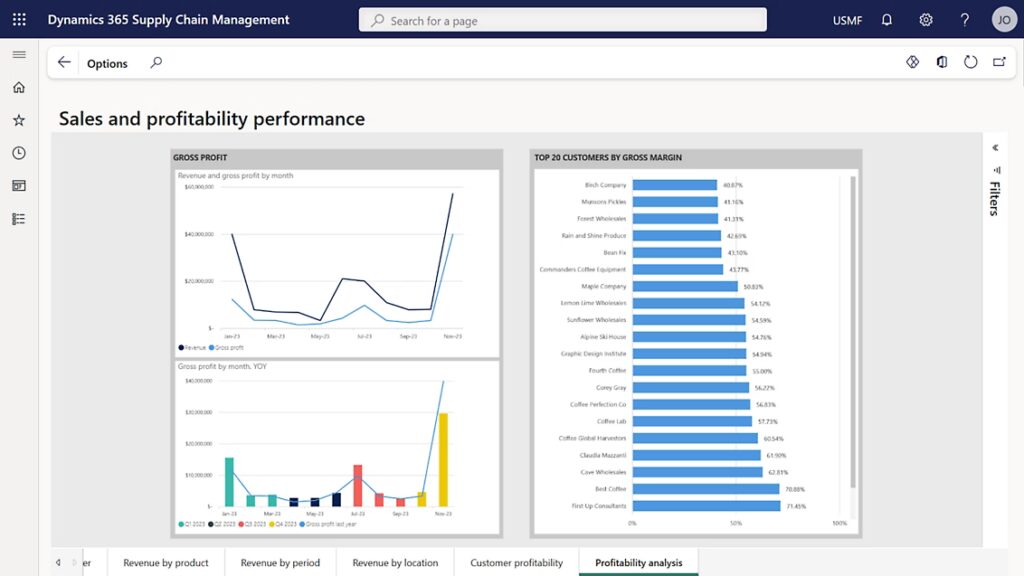Image resolution: width=1024 pixels, height=576 pixels.
Task: Open Workspaces icon in sidebar
Action: pos(19,186)
